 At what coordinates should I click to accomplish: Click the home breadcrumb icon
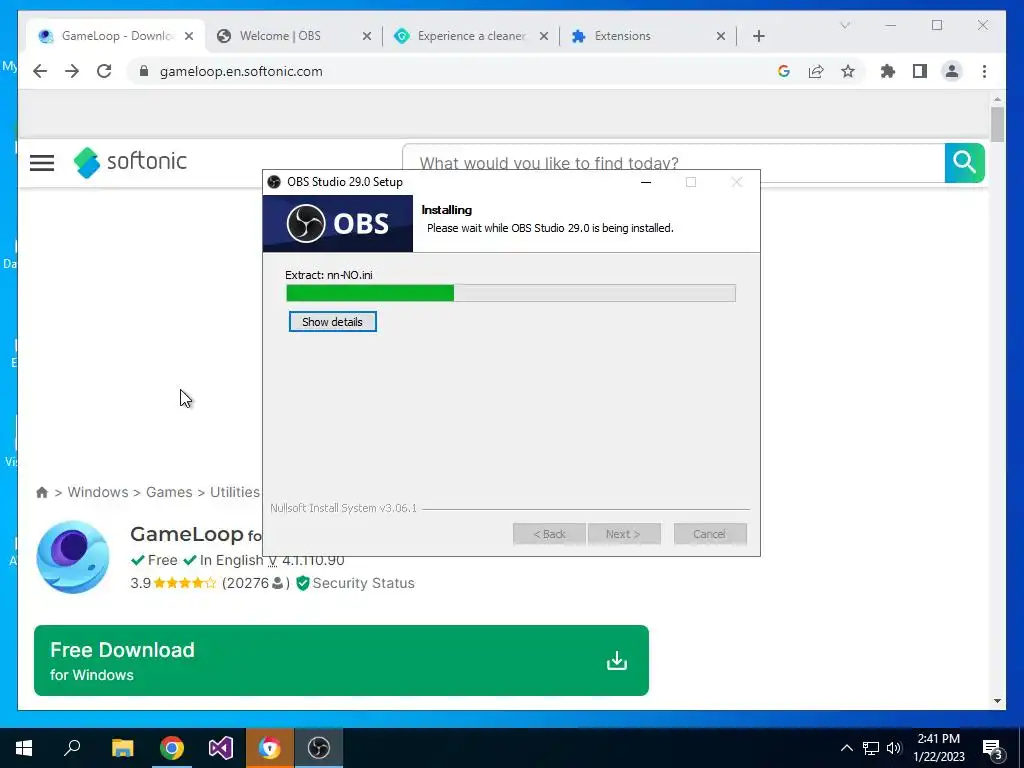click(x=42, y=492)
